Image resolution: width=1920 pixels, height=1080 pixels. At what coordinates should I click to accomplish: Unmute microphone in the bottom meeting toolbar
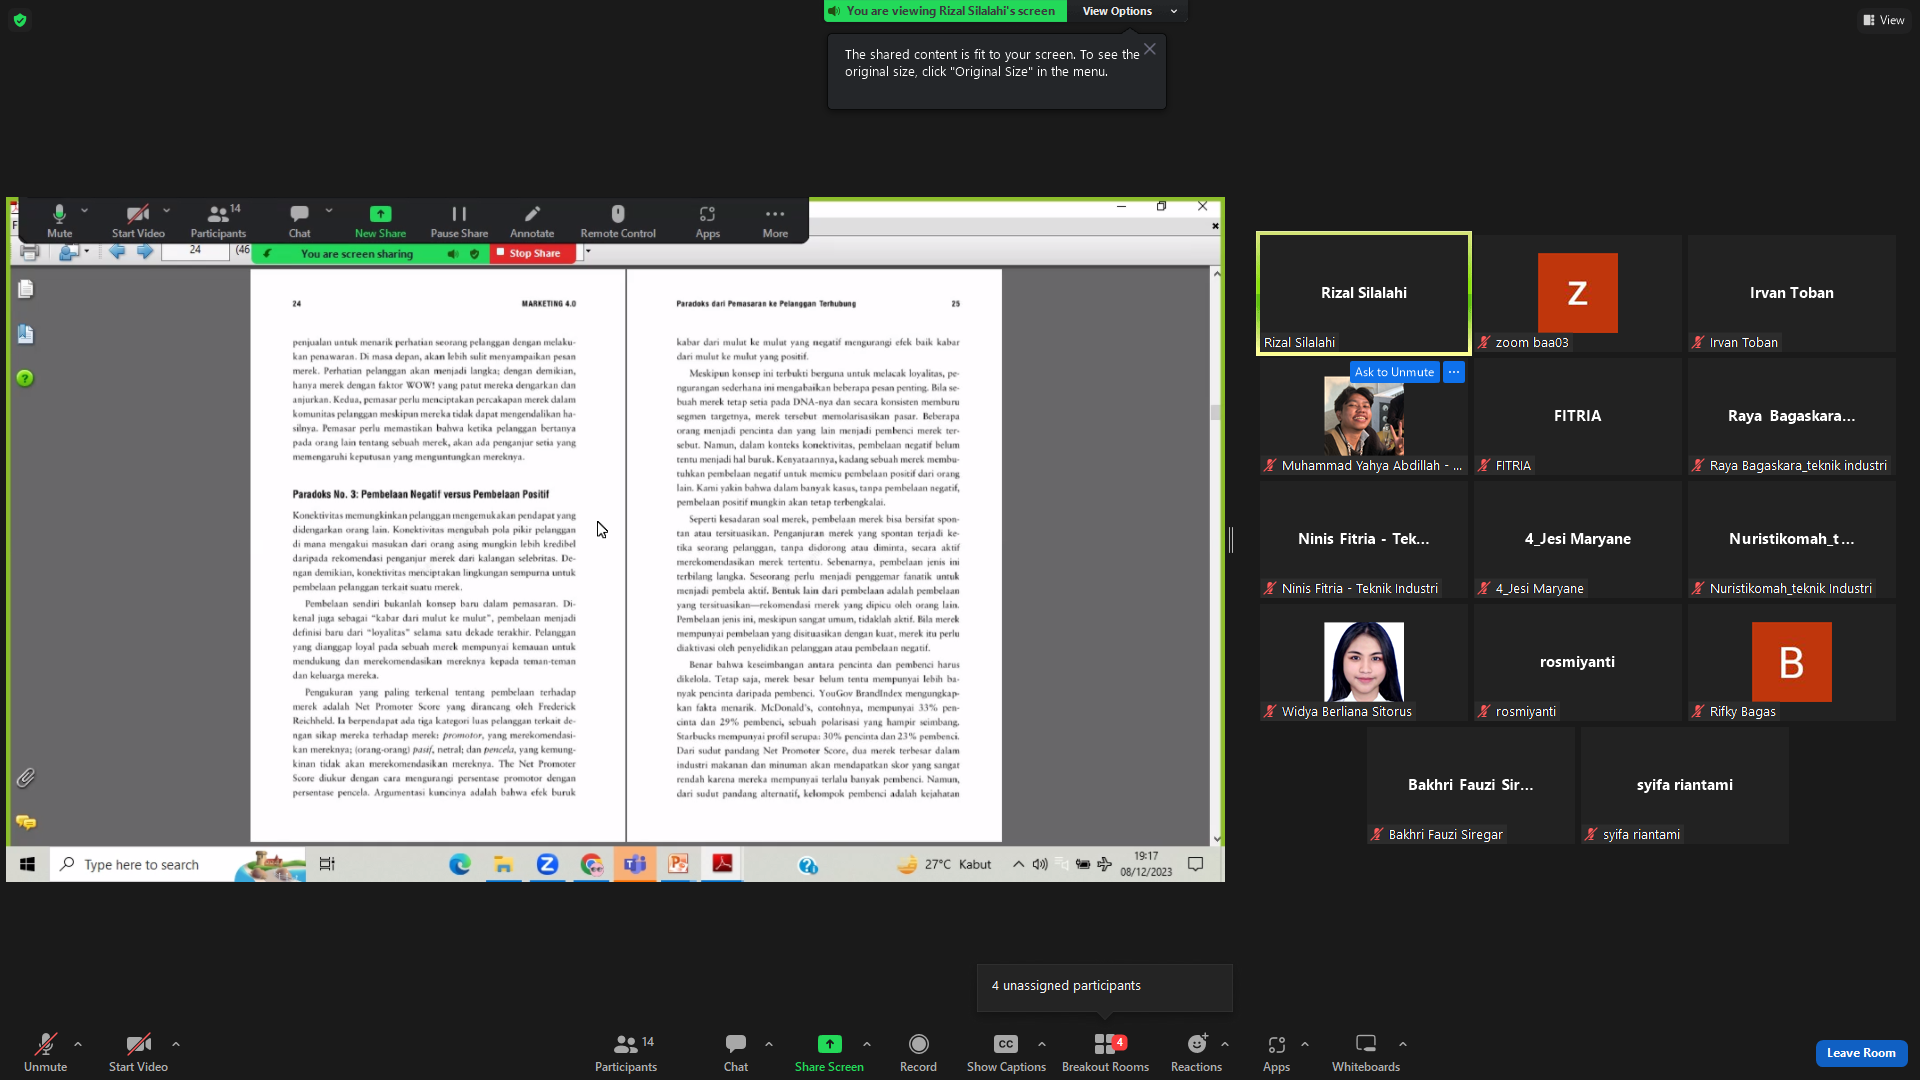pyautogui.click(x=45, y=1053)
